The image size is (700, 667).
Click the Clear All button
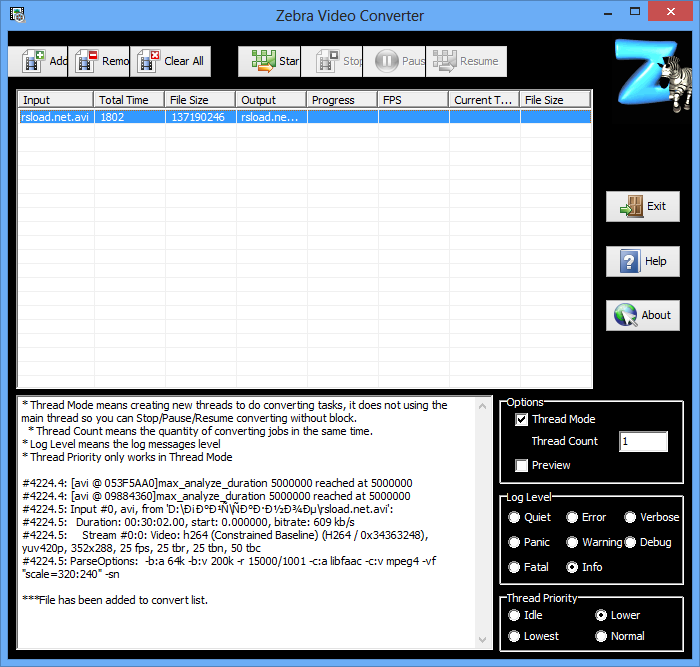171,61
